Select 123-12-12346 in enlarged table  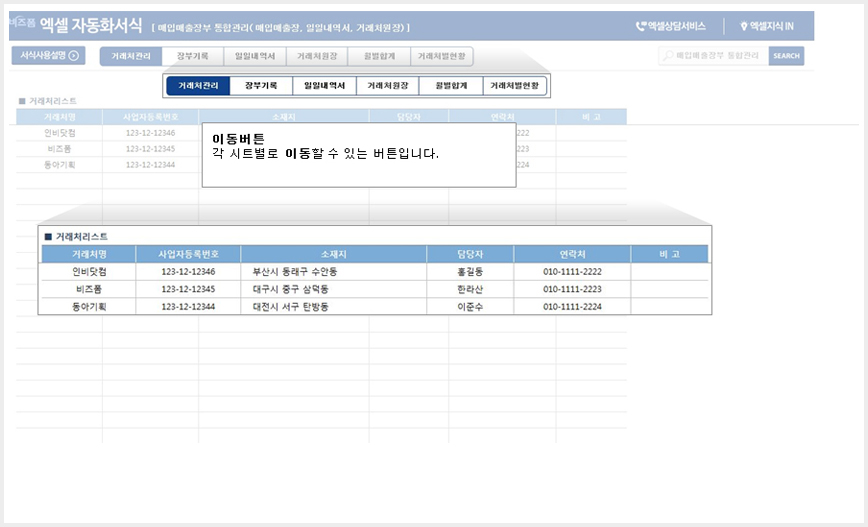(x=188, y=272)
